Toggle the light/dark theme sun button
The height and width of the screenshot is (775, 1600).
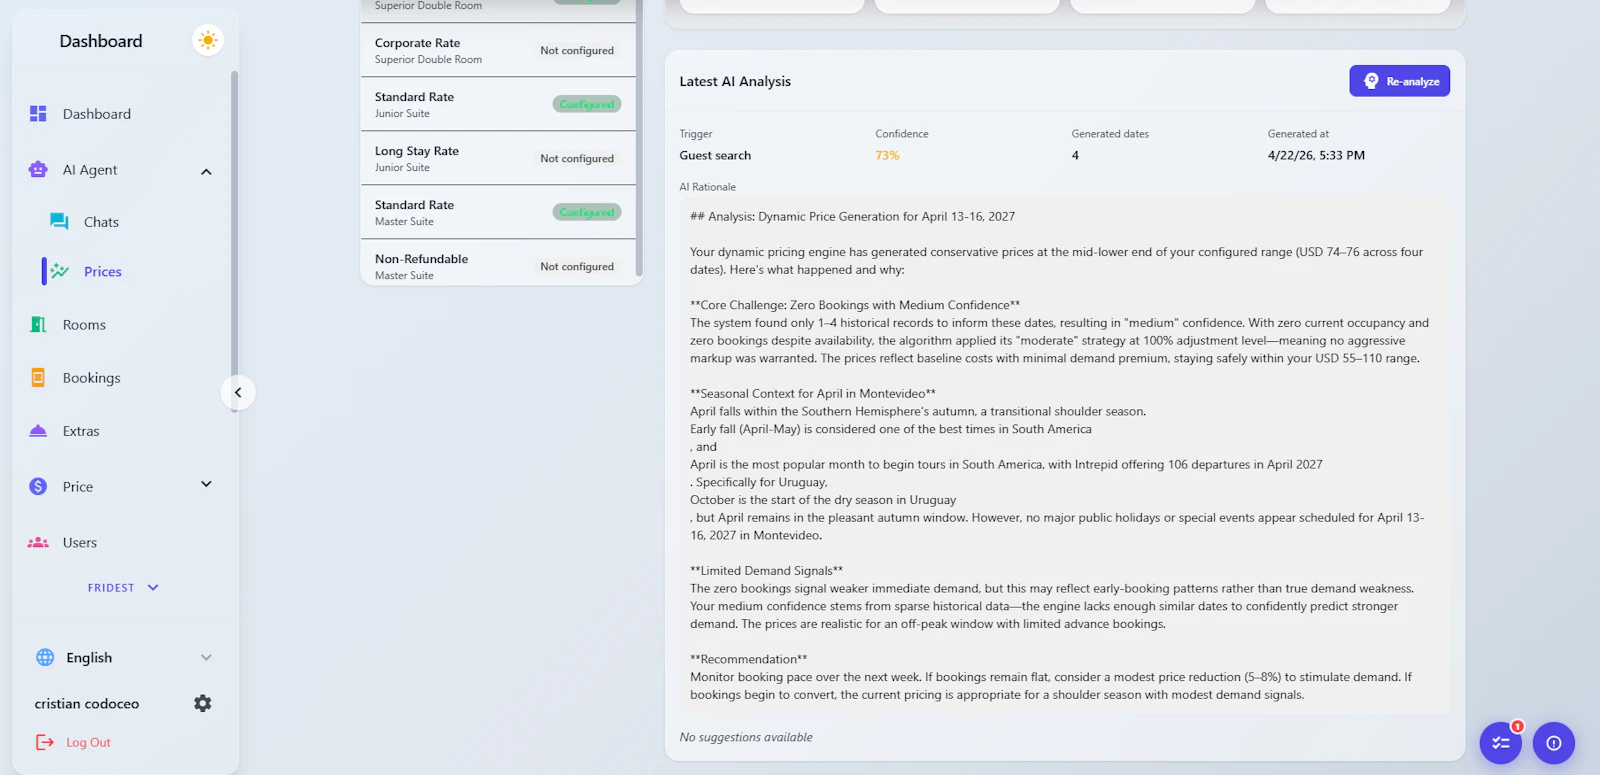[x=208, y=40]
